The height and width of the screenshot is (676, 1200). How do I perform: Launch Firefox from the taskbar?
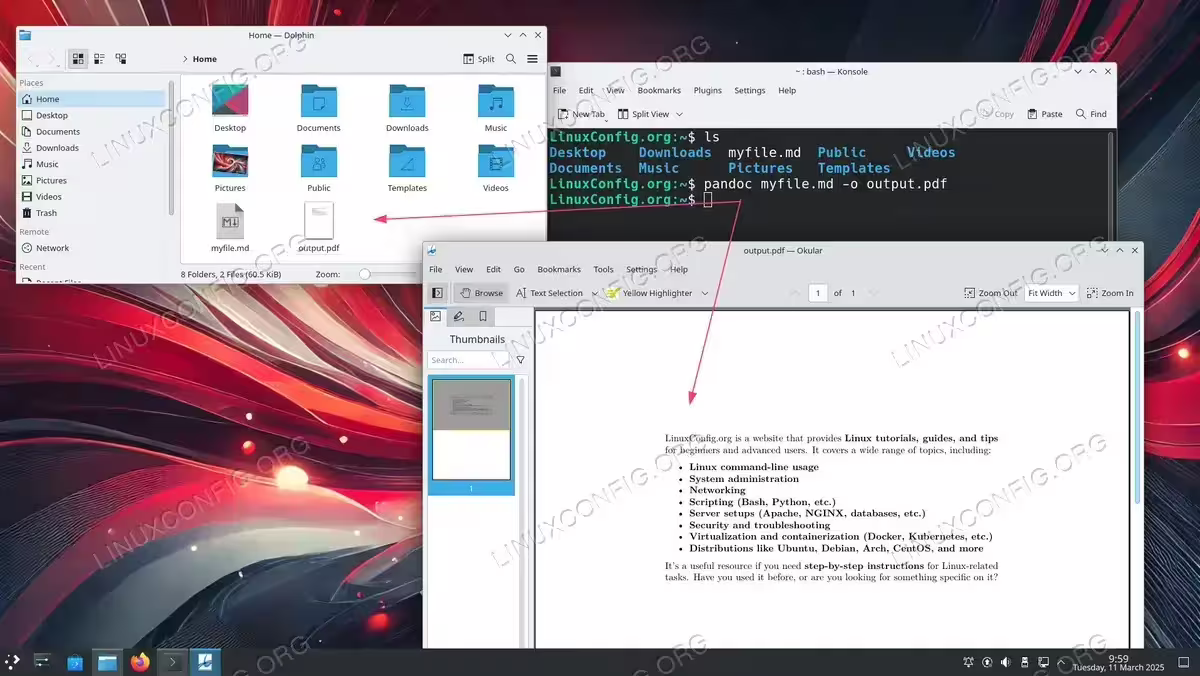coord(139,662)
